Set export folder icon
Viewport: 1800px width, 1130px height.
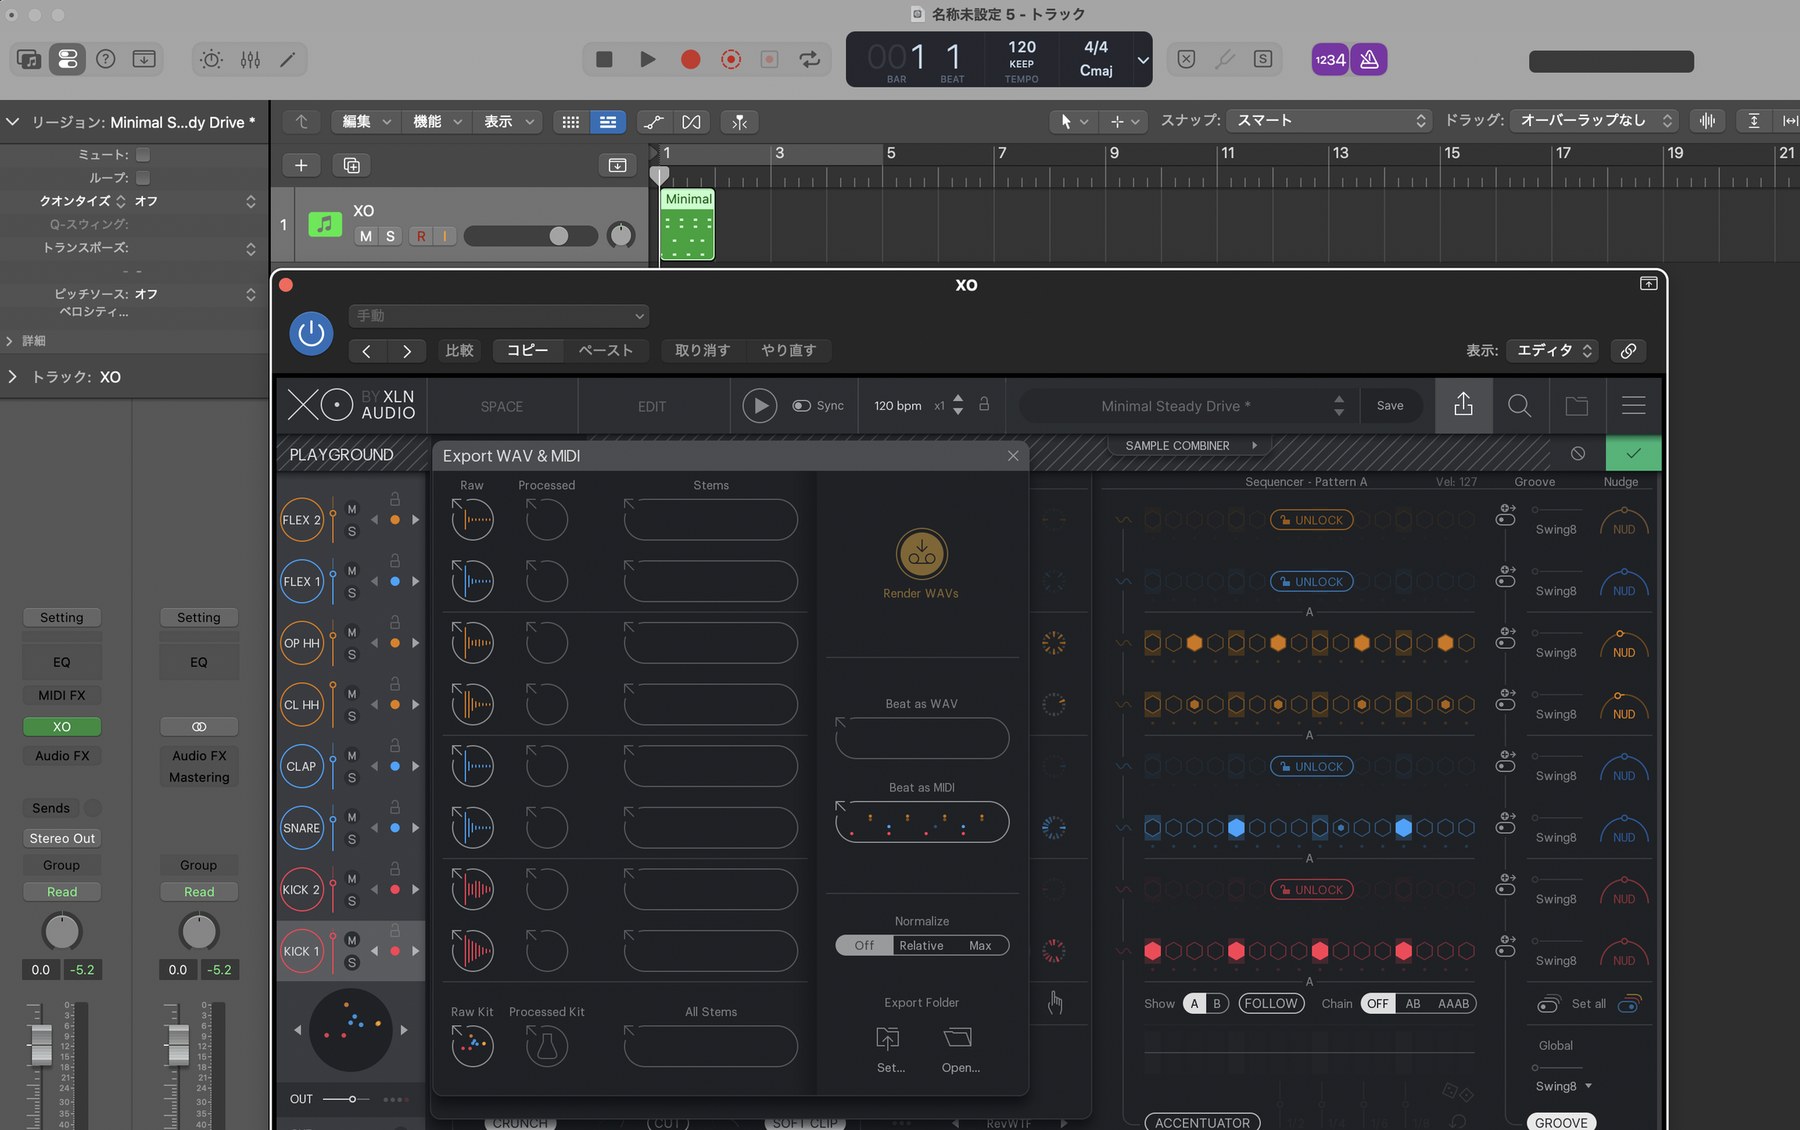888,1037
